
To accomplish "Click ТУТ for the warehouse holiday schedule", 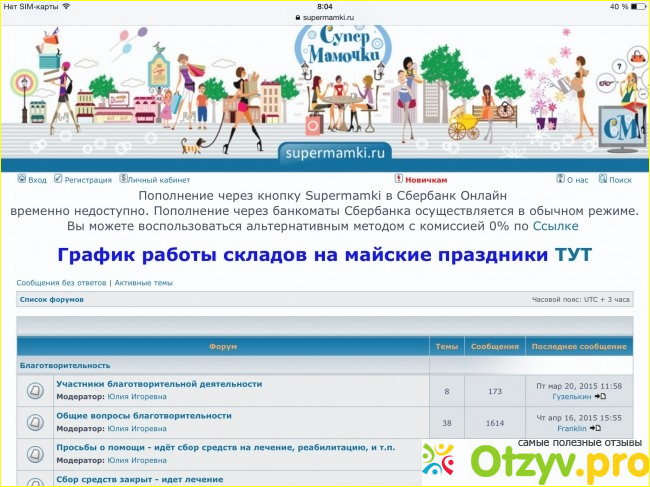I will click(x=573, y=255).
